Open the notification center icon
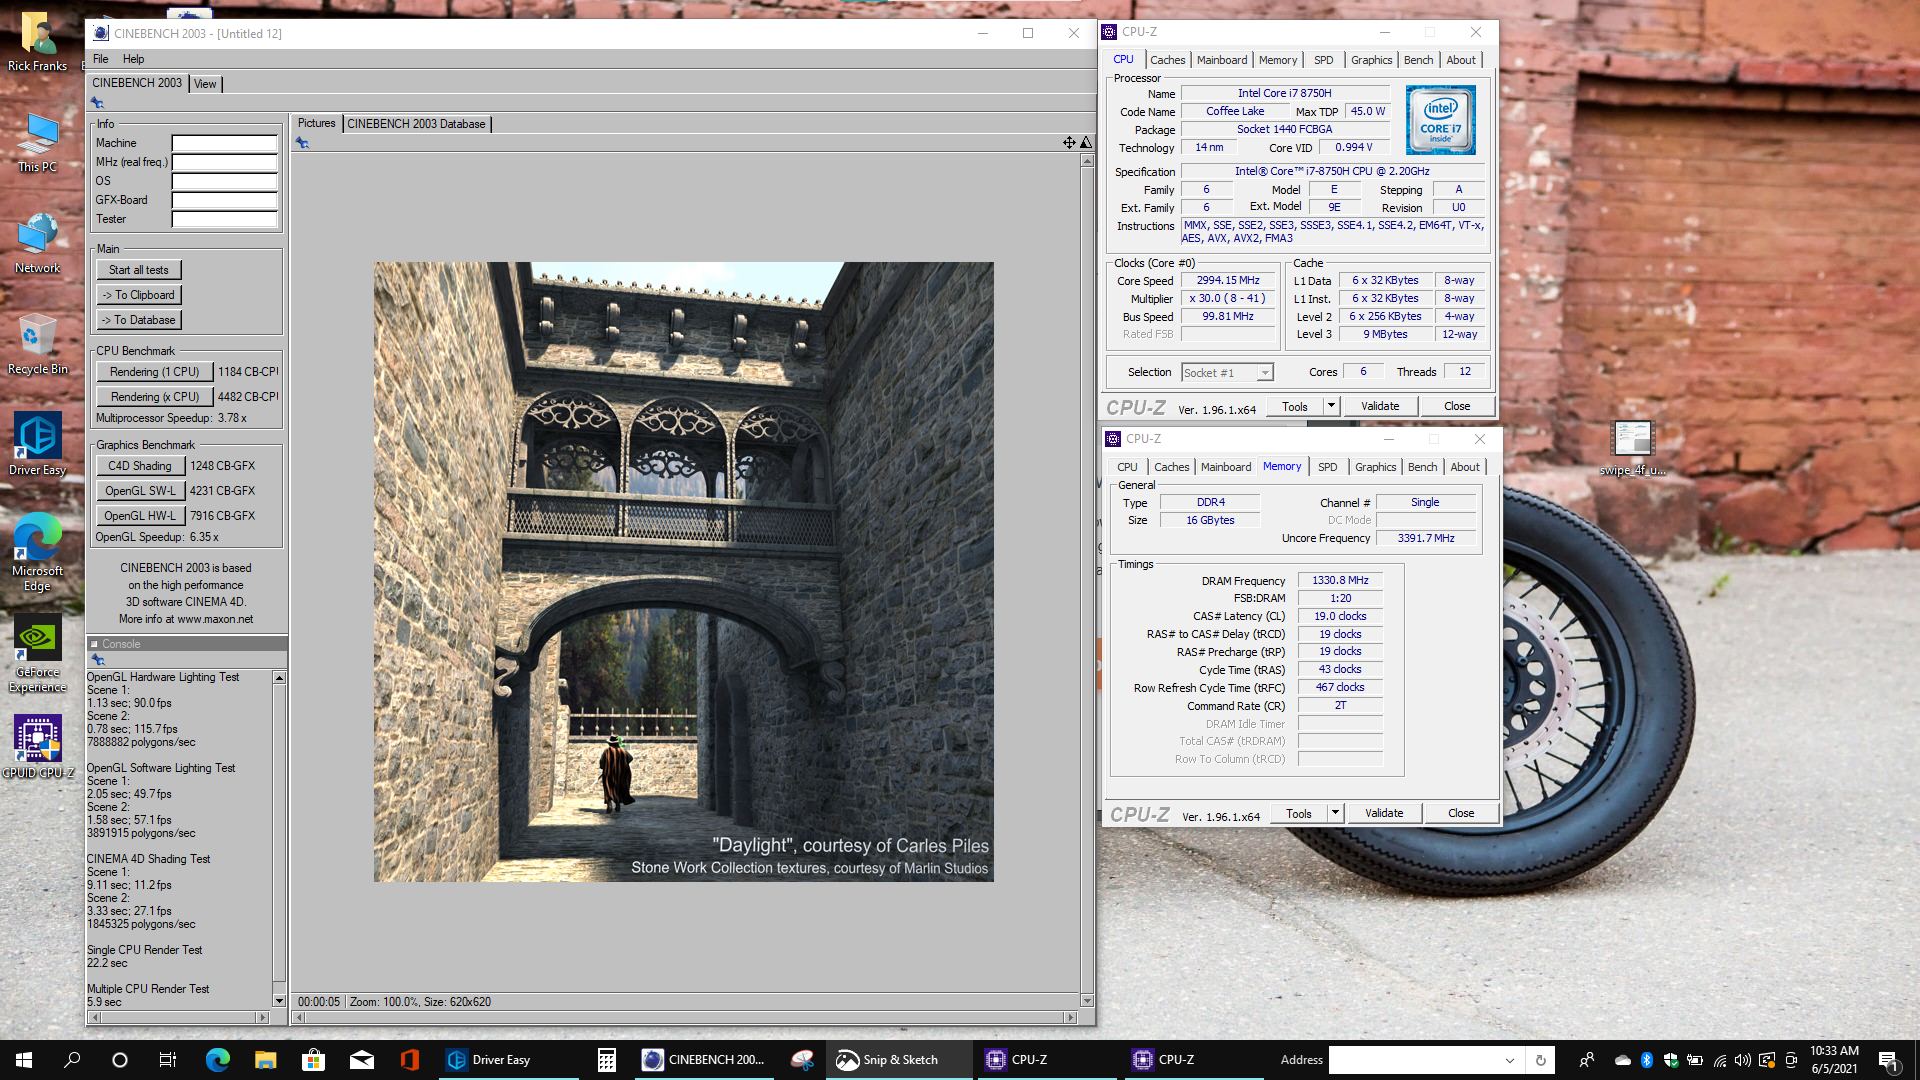 point(1888,1060)
